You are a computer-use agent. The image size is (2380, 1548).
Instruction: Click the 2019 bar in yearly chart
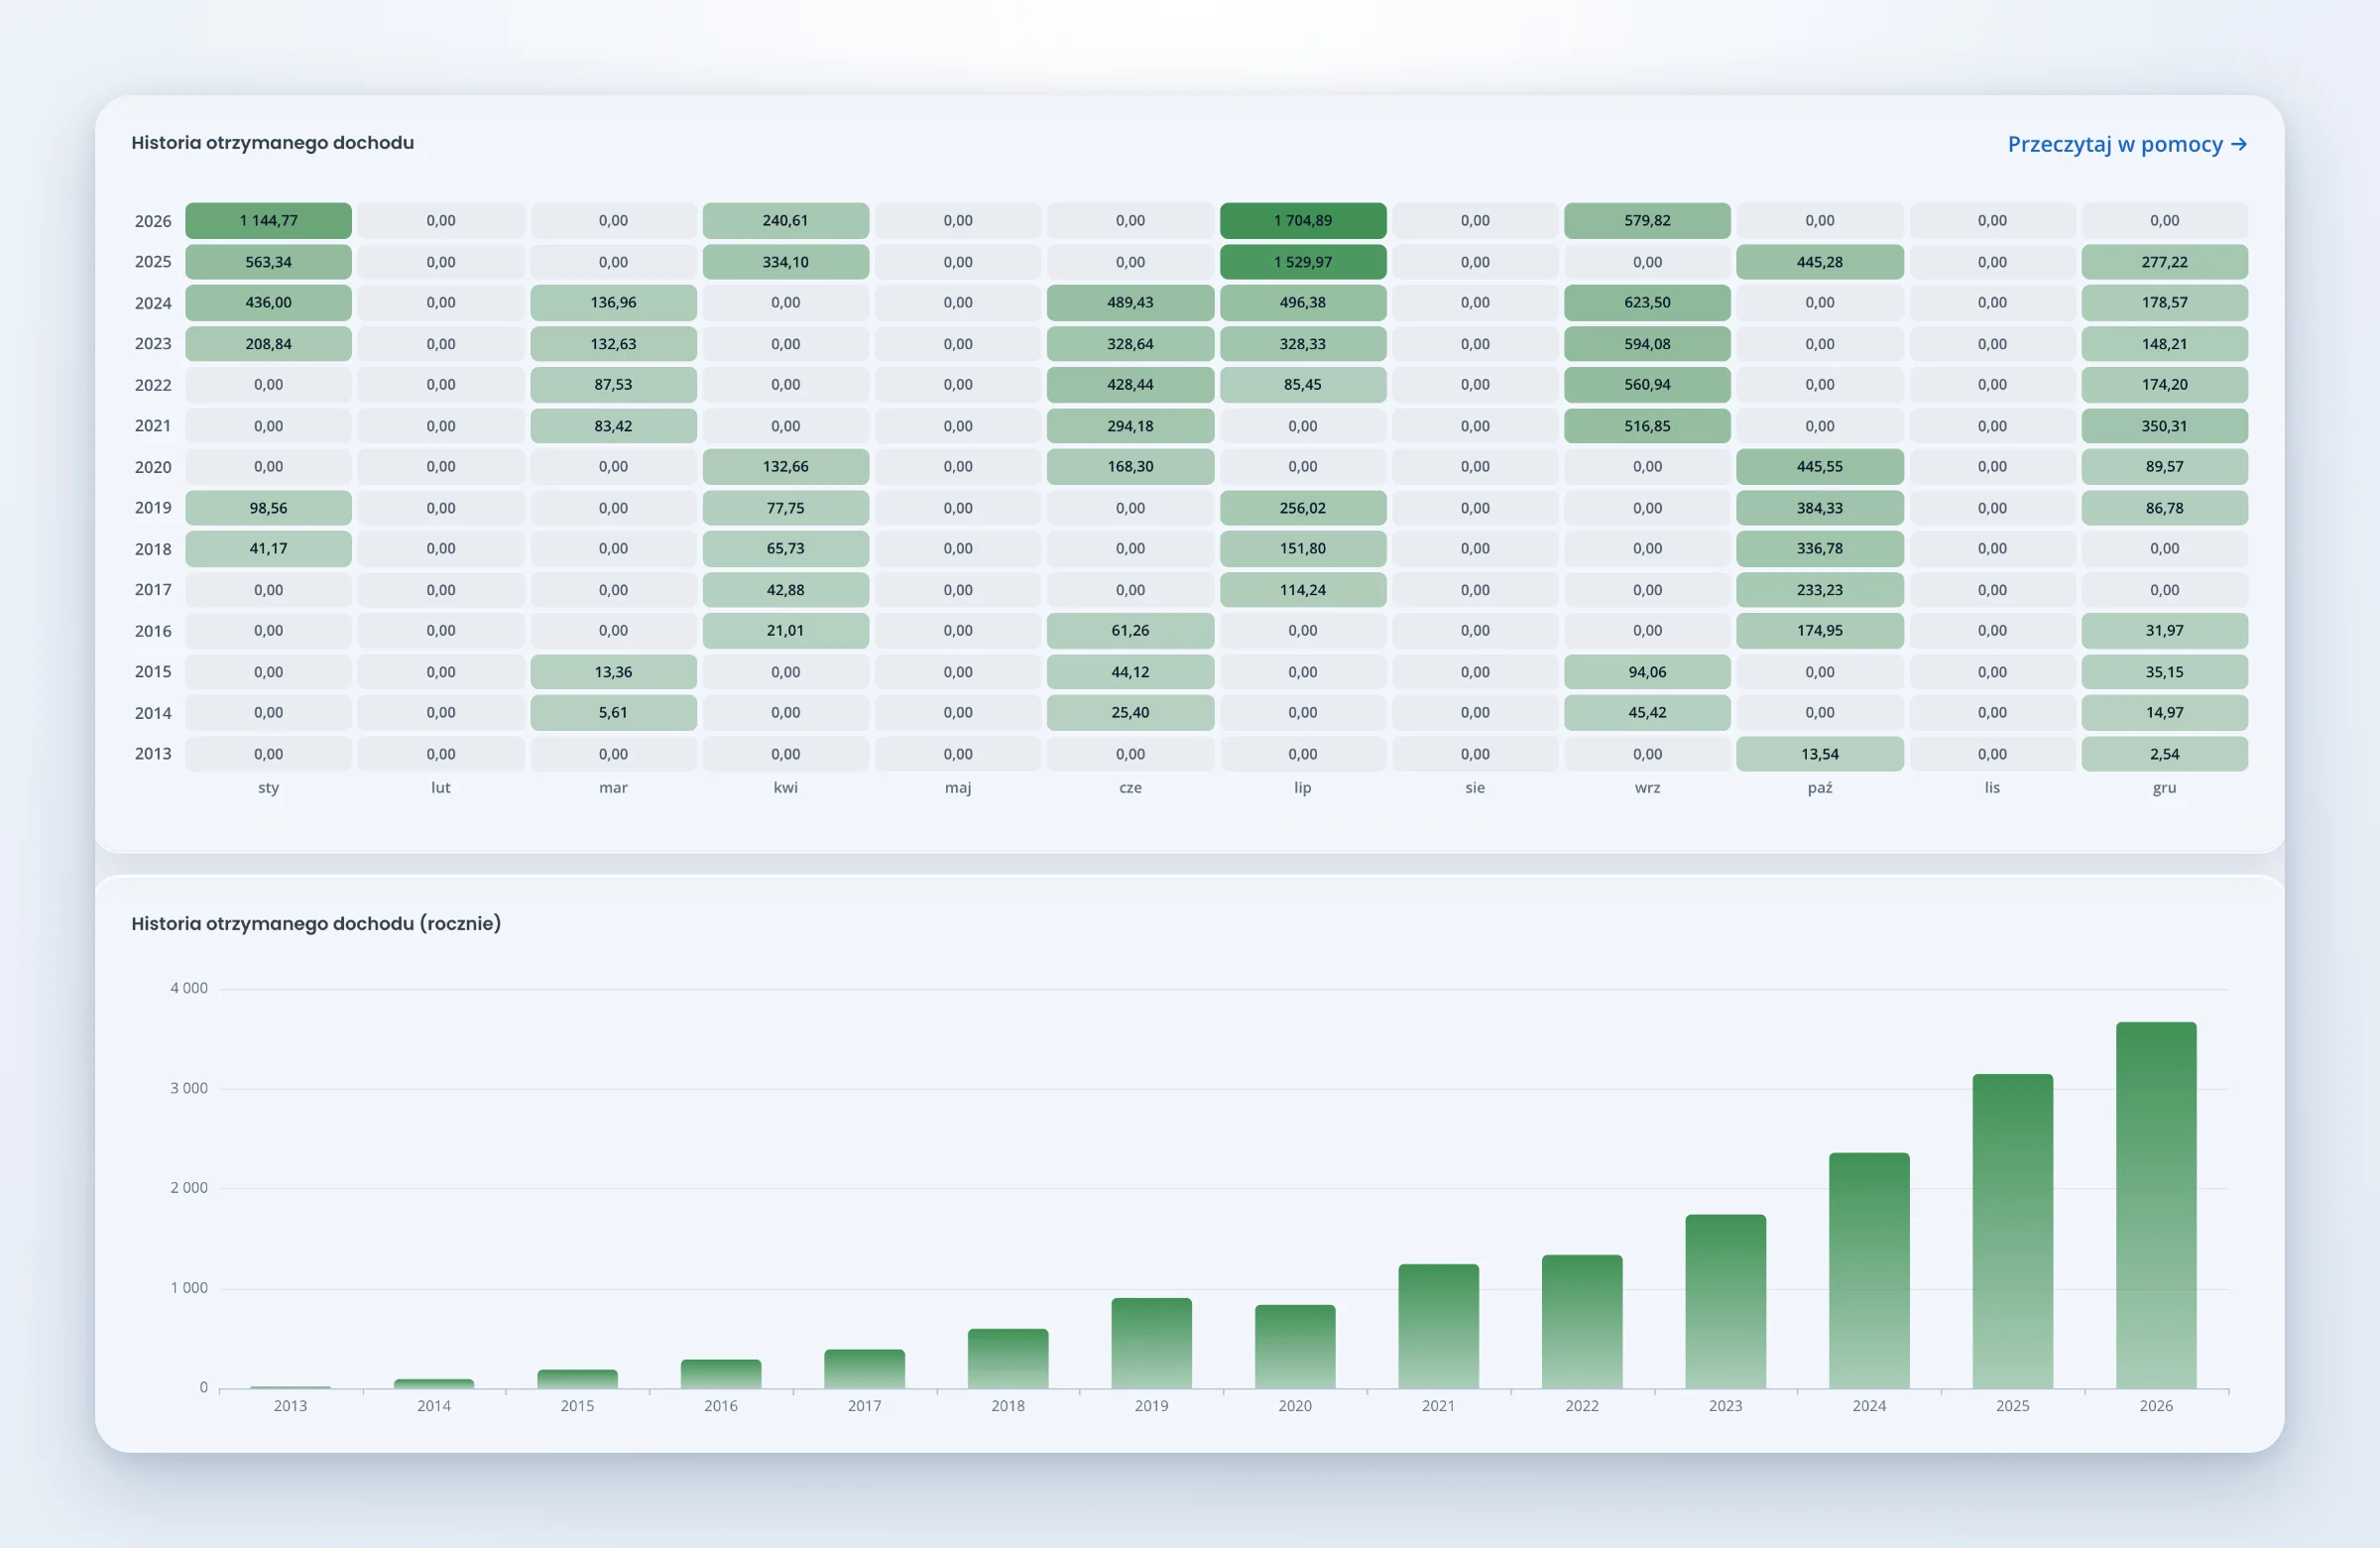tap(1151, 1343)
